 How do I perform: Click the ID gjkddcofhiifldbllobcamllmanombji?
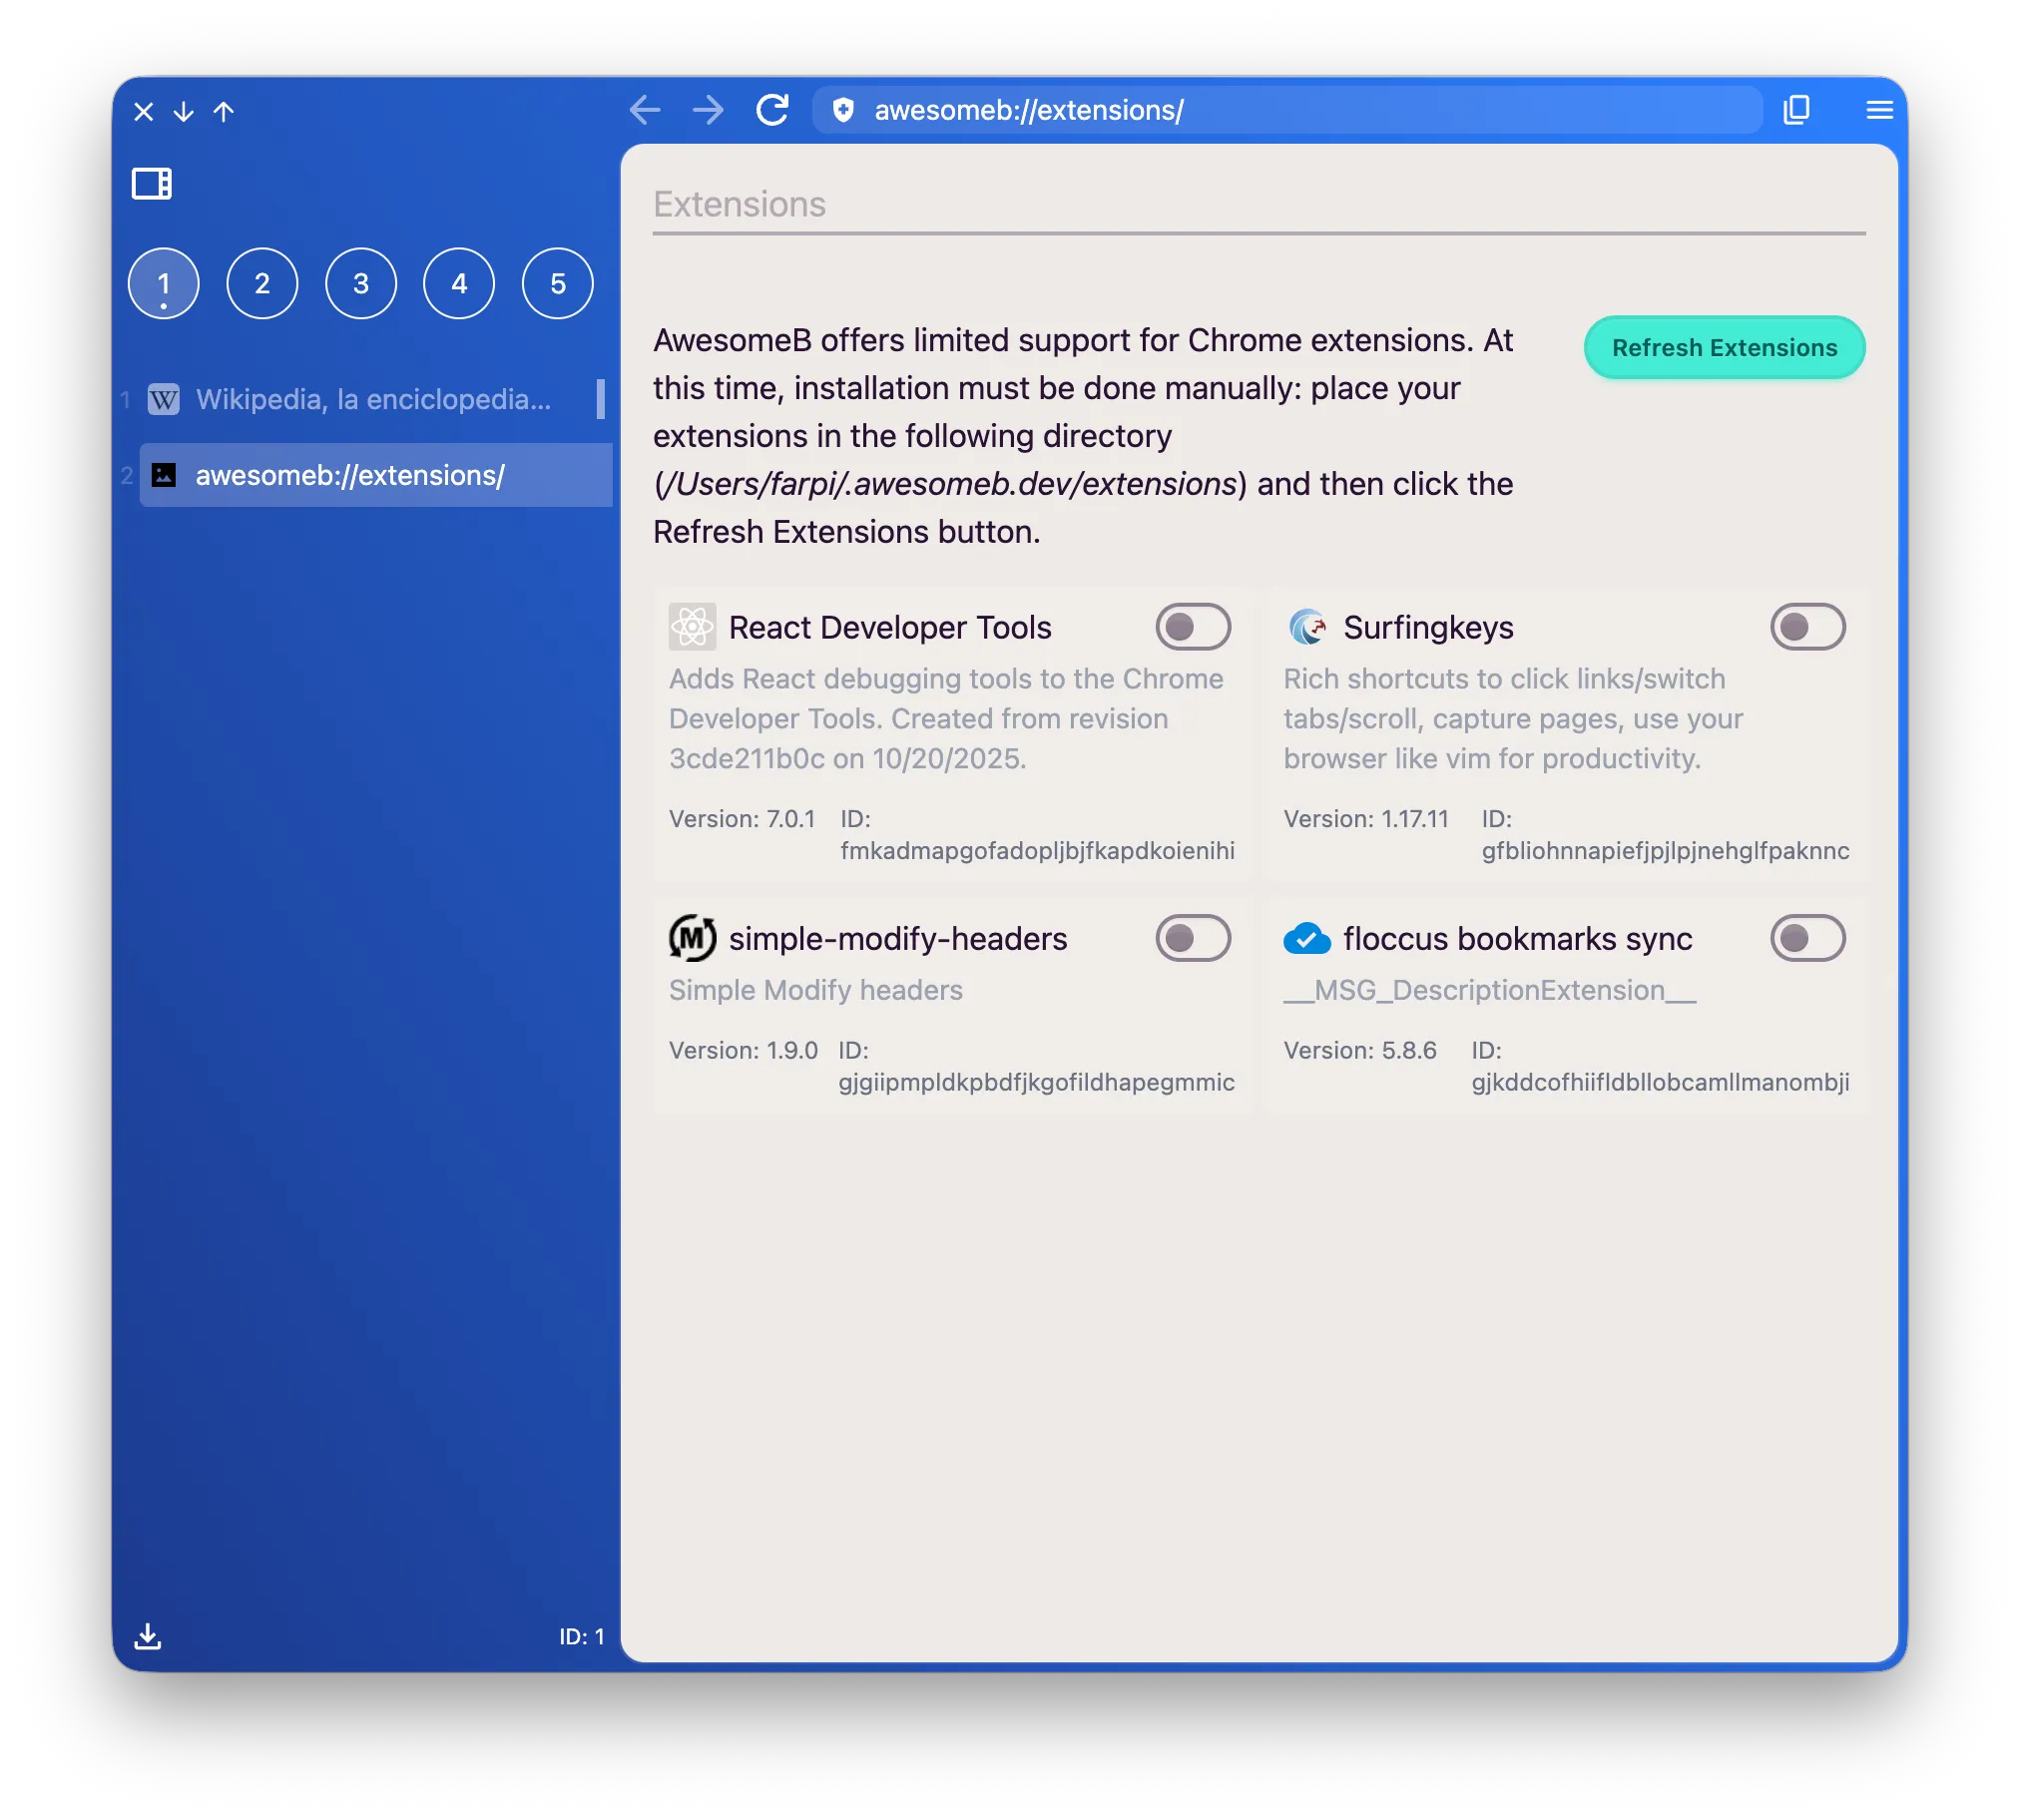coord(1660,1082)
